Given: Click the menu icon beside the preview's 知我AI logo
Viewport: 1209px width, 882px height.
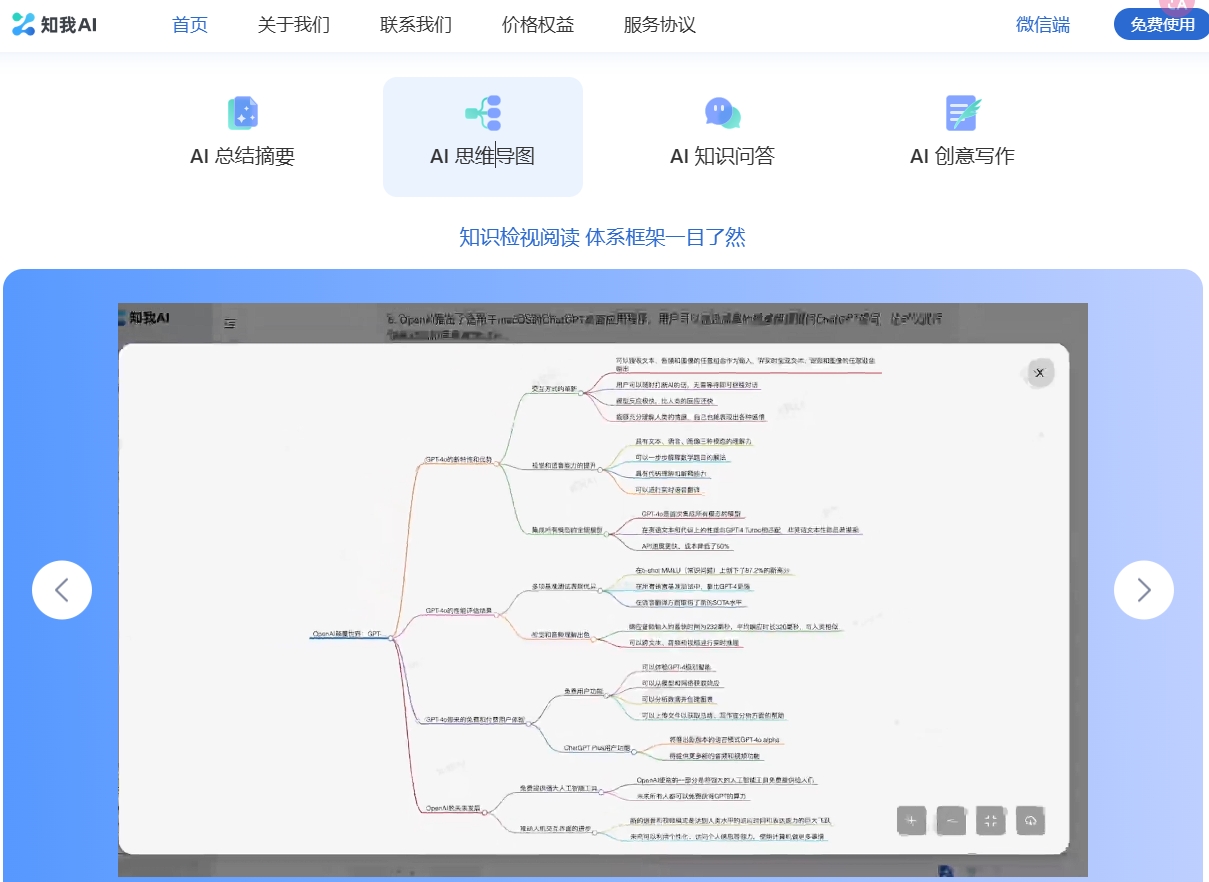Looking at the screenshot, I should pos(230,323).
